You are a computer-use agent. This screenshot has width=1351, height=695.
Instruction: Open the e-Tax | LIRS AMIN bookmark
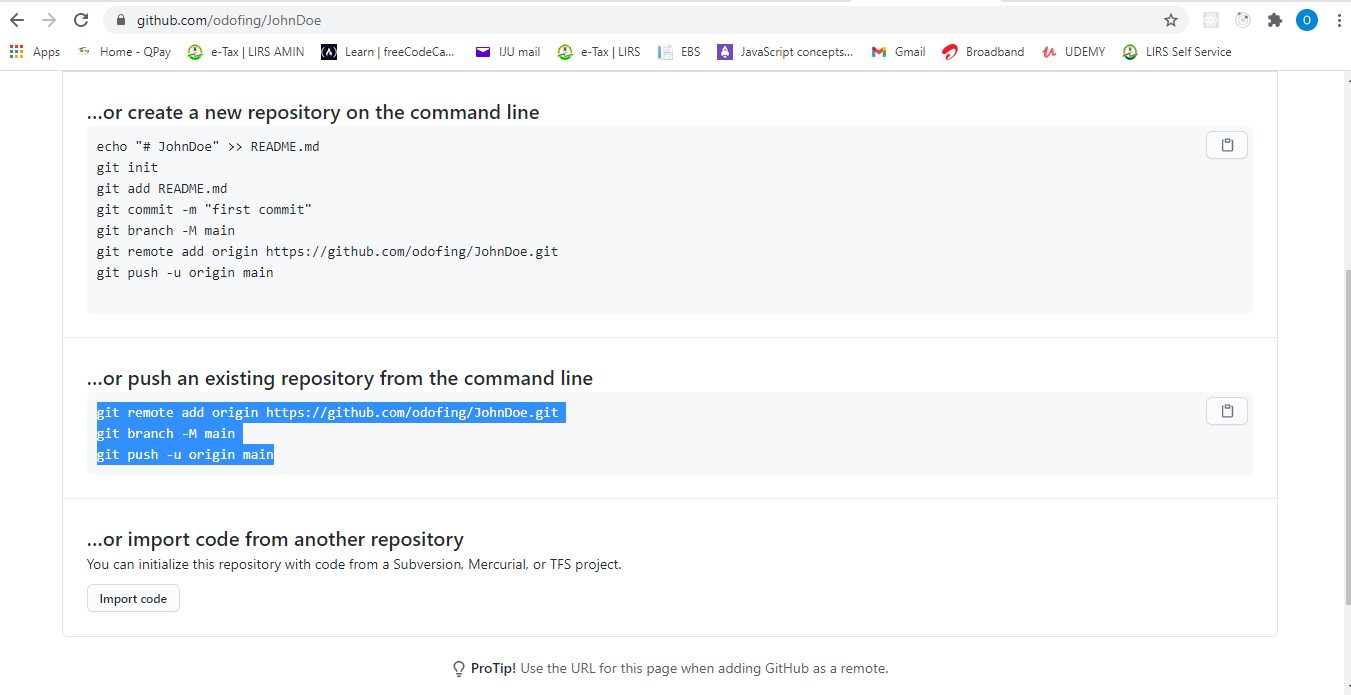pos(246,52)
